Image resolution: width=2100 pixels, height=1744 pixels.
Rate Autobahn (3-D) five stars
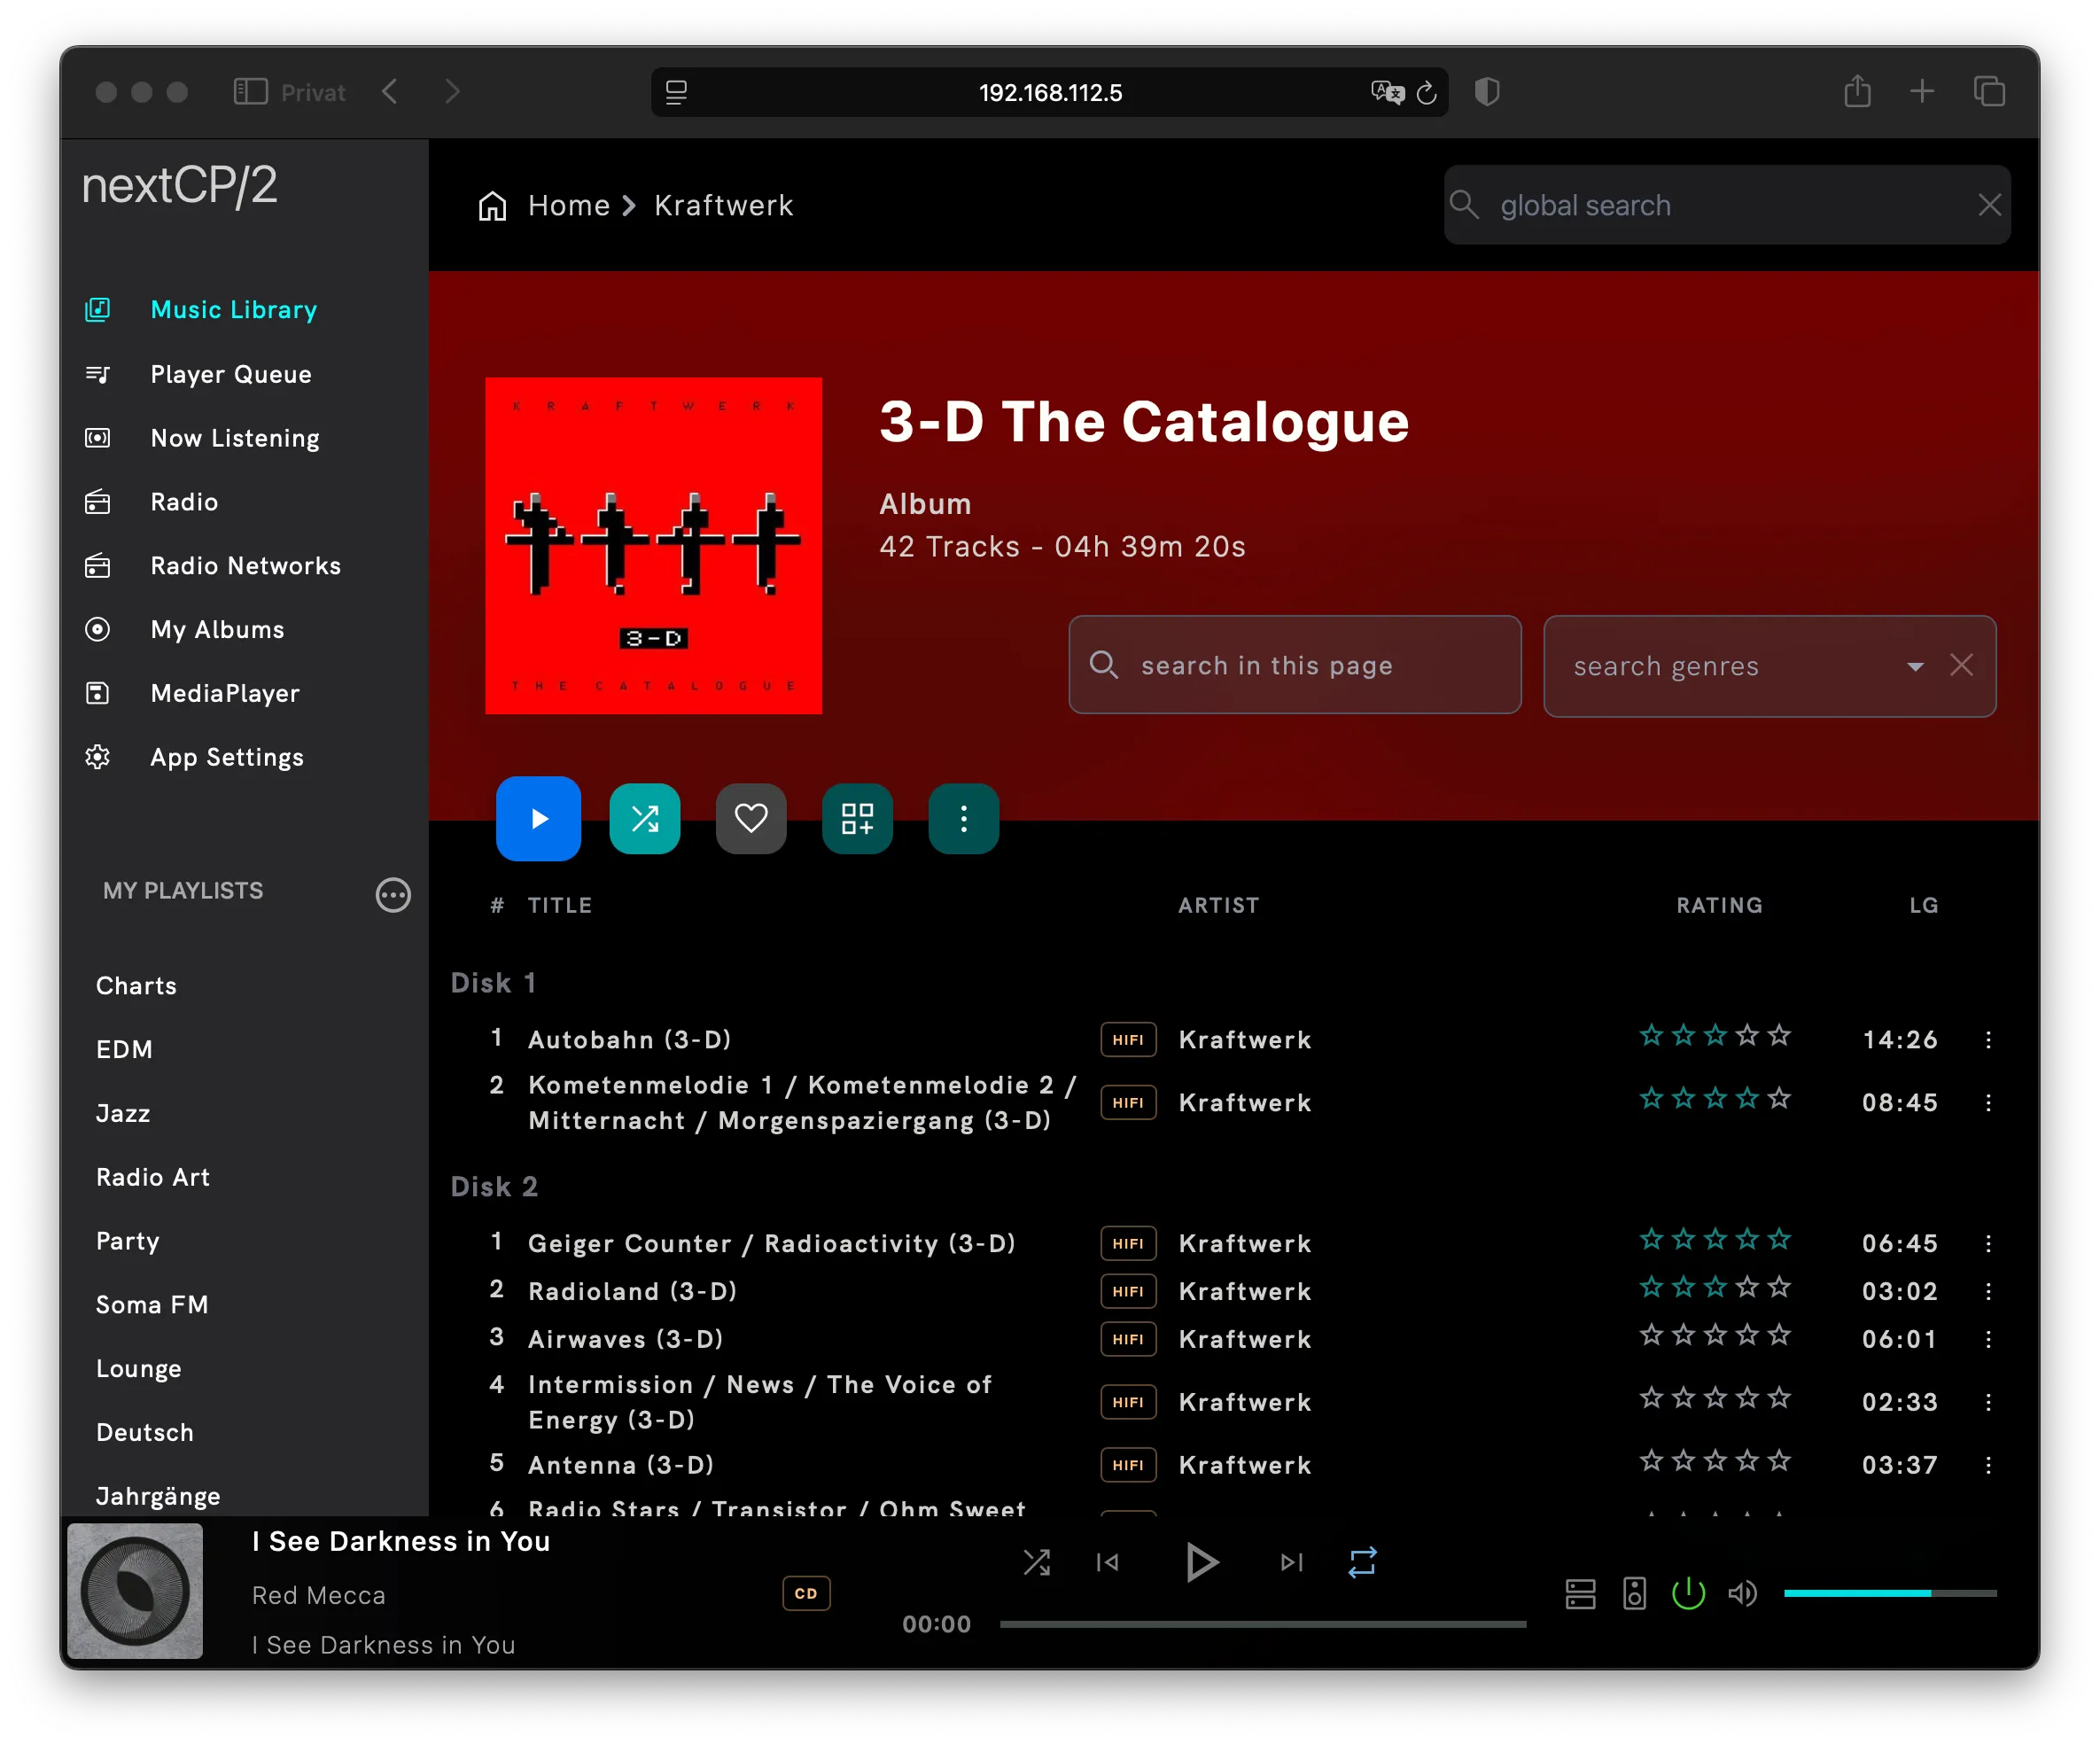pyautogui.click(x=1779, y=1036)
